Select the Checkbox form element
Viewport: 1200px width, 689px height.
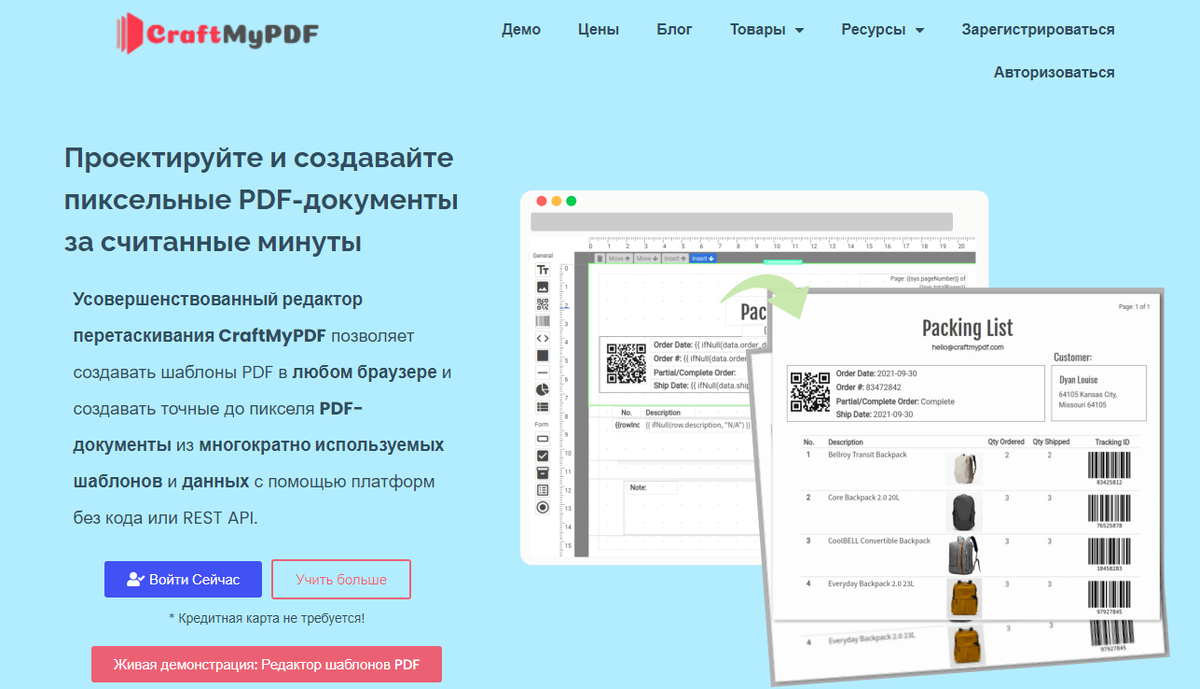(541, 456)
